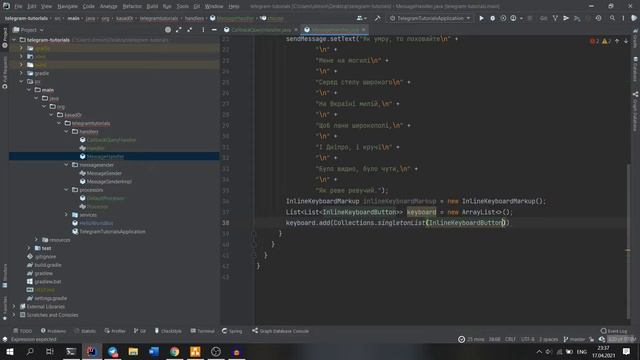Open the Refactor menu
640x360 pixels.
tap(132, 7)
